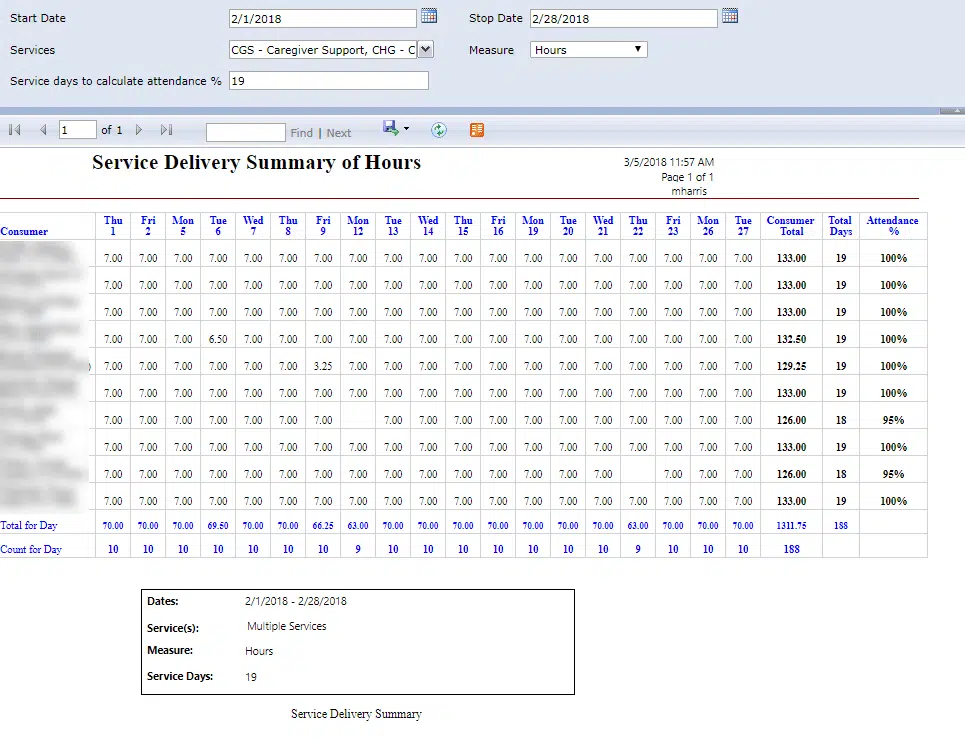Click the Services text field
The height and width of the screenshot is (742, 965).
point(323,49)
